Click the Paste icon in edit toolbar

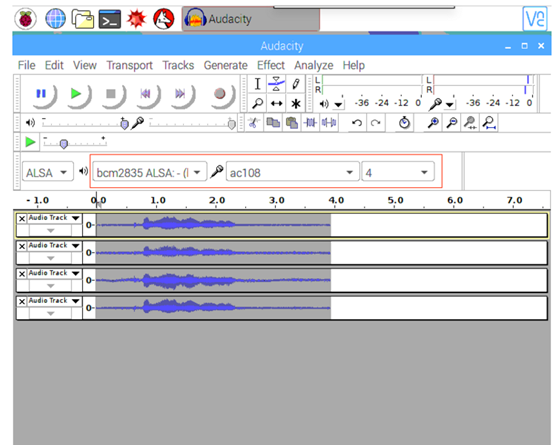[292, 123]
